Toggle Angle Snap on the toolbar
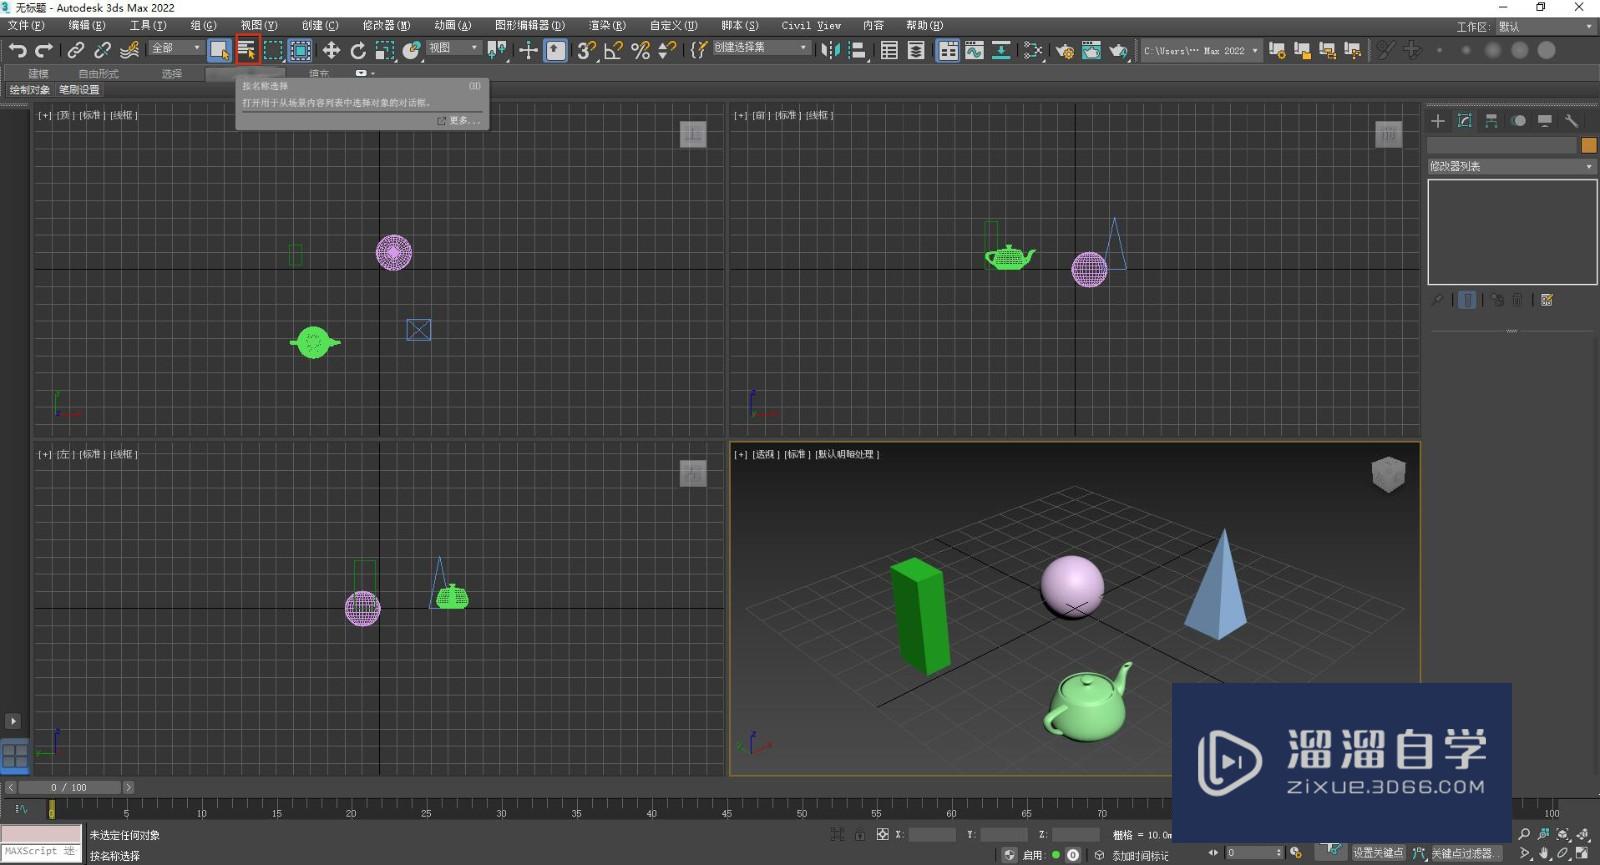The width and height of the screenshot is (1600, 865). 614,50
